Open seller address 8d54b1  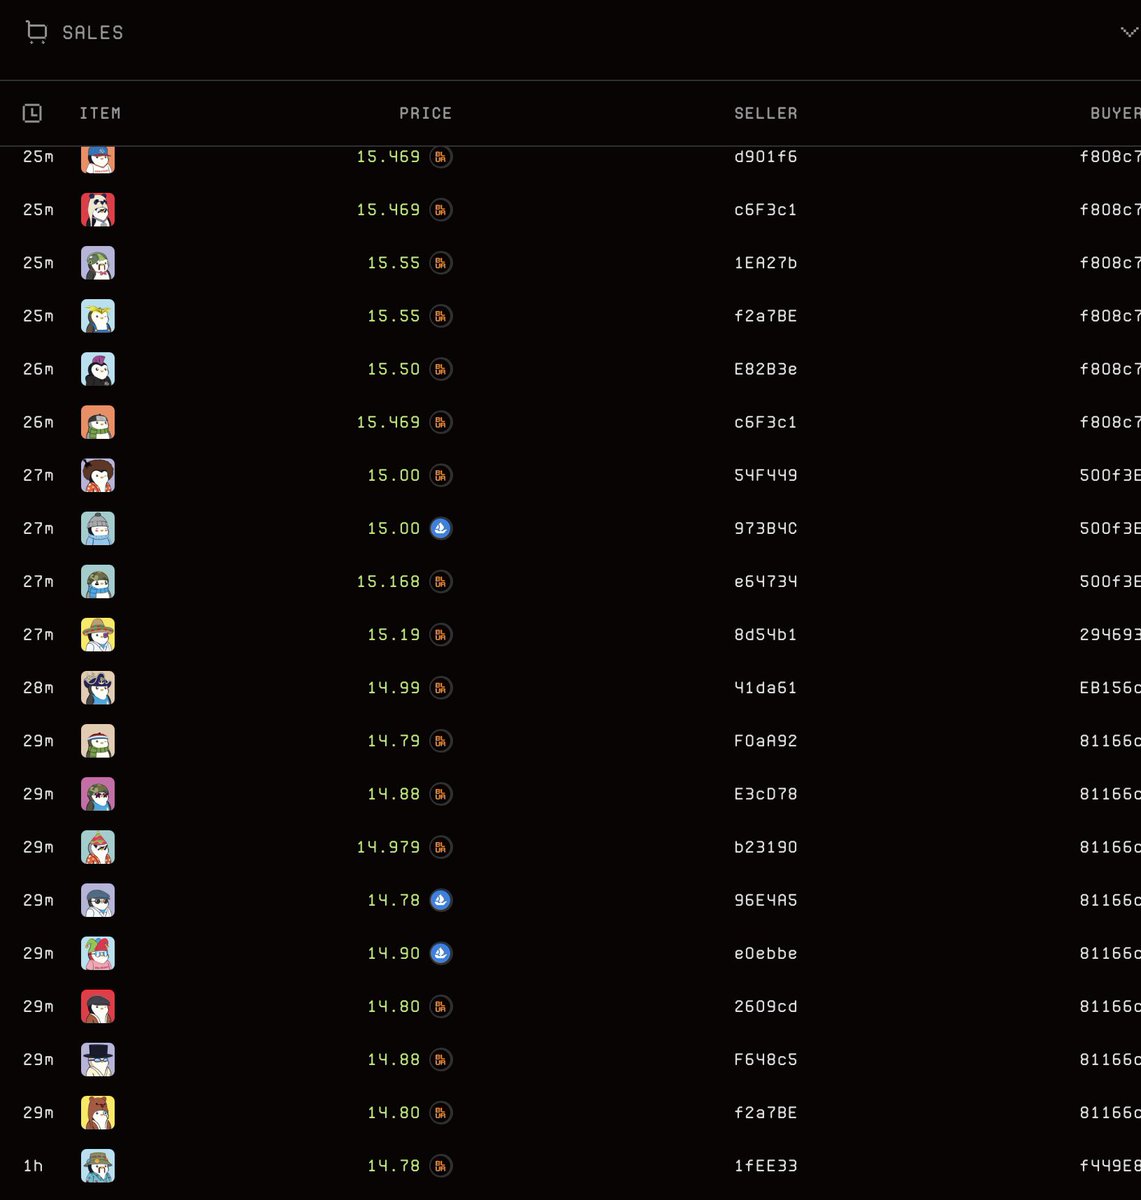coord(766,634)
